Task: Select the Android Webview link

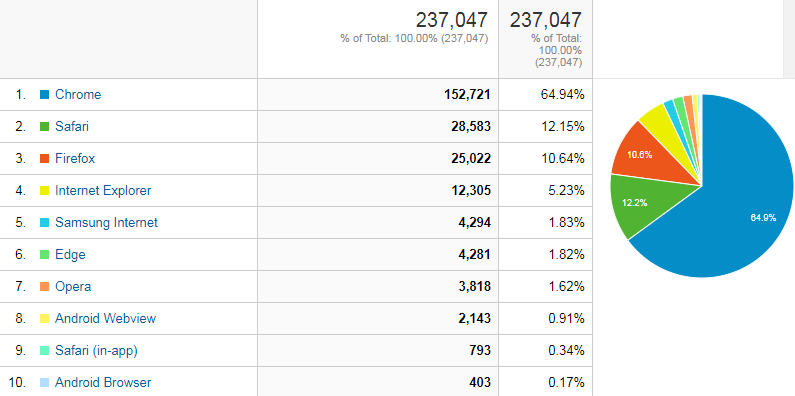Action: (105, 318)
